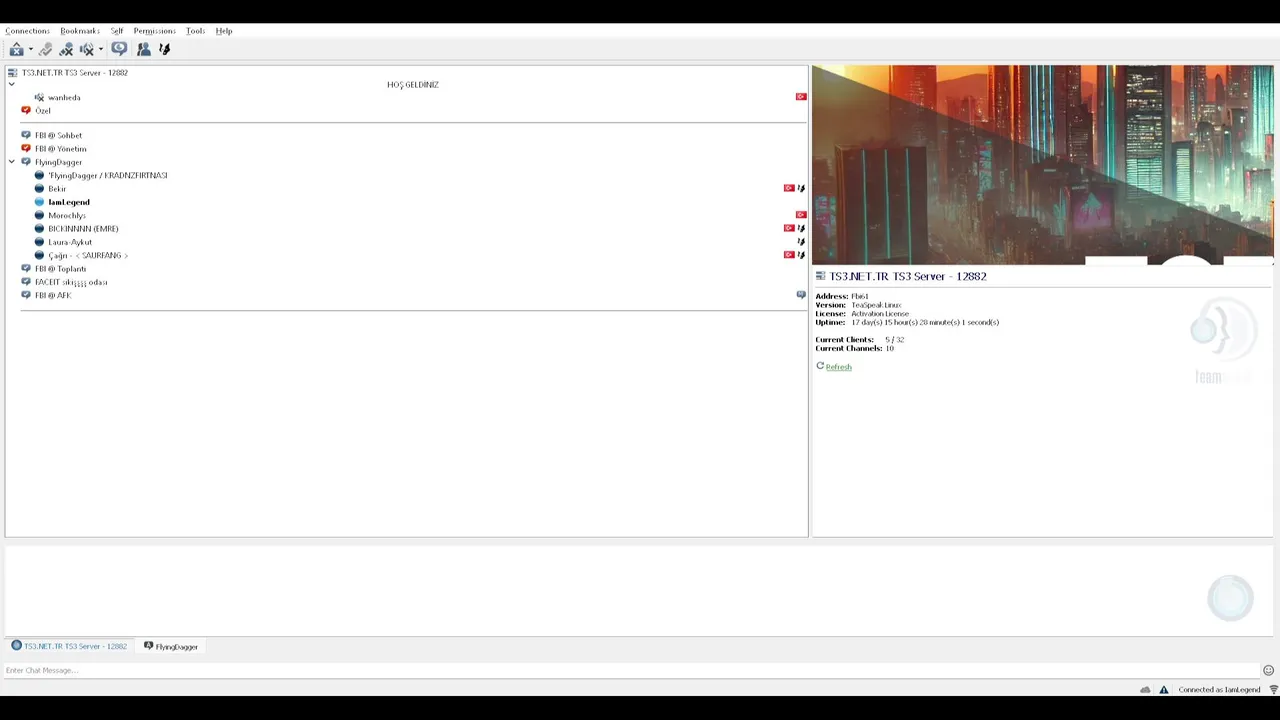1280x720 pixels.
Task: Open the Bookmarks menu
Action: pos(80,31)
